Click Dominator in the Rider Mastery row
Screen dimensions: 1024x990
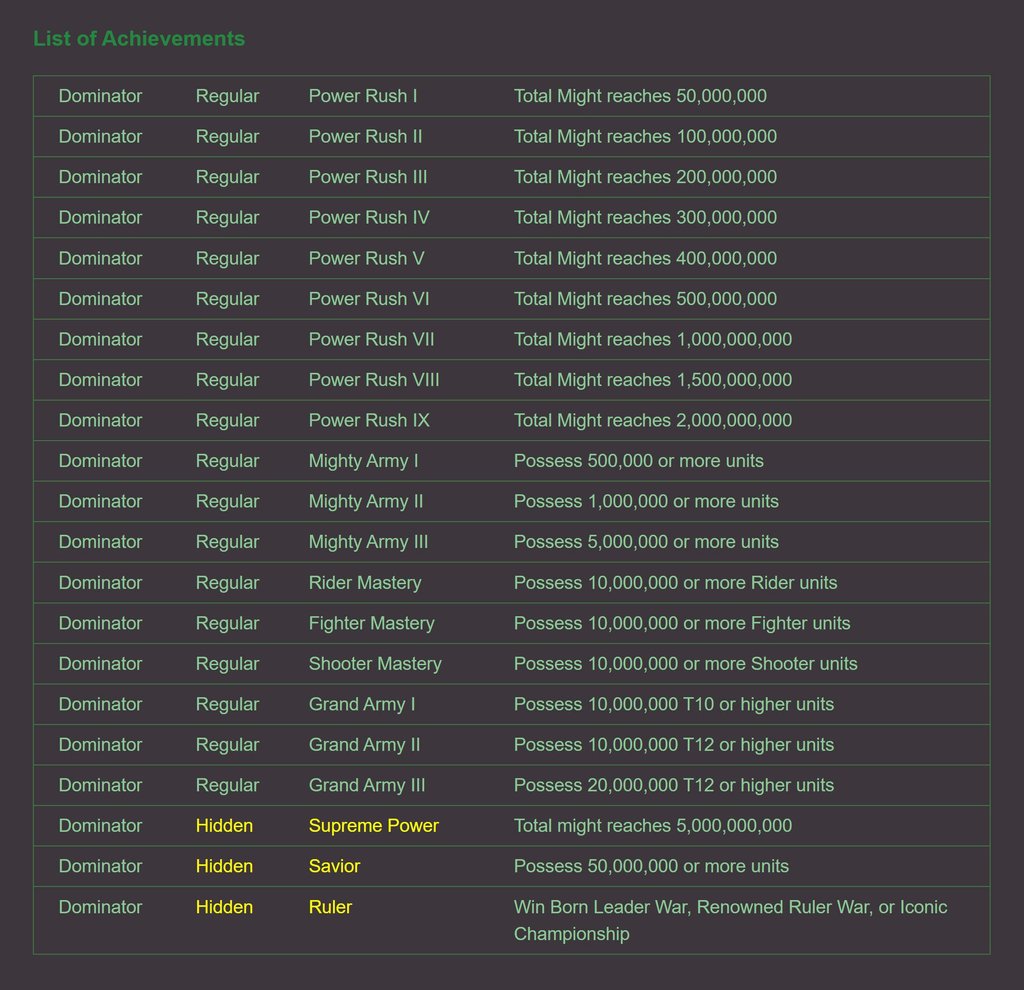click(x=101, y=583)
